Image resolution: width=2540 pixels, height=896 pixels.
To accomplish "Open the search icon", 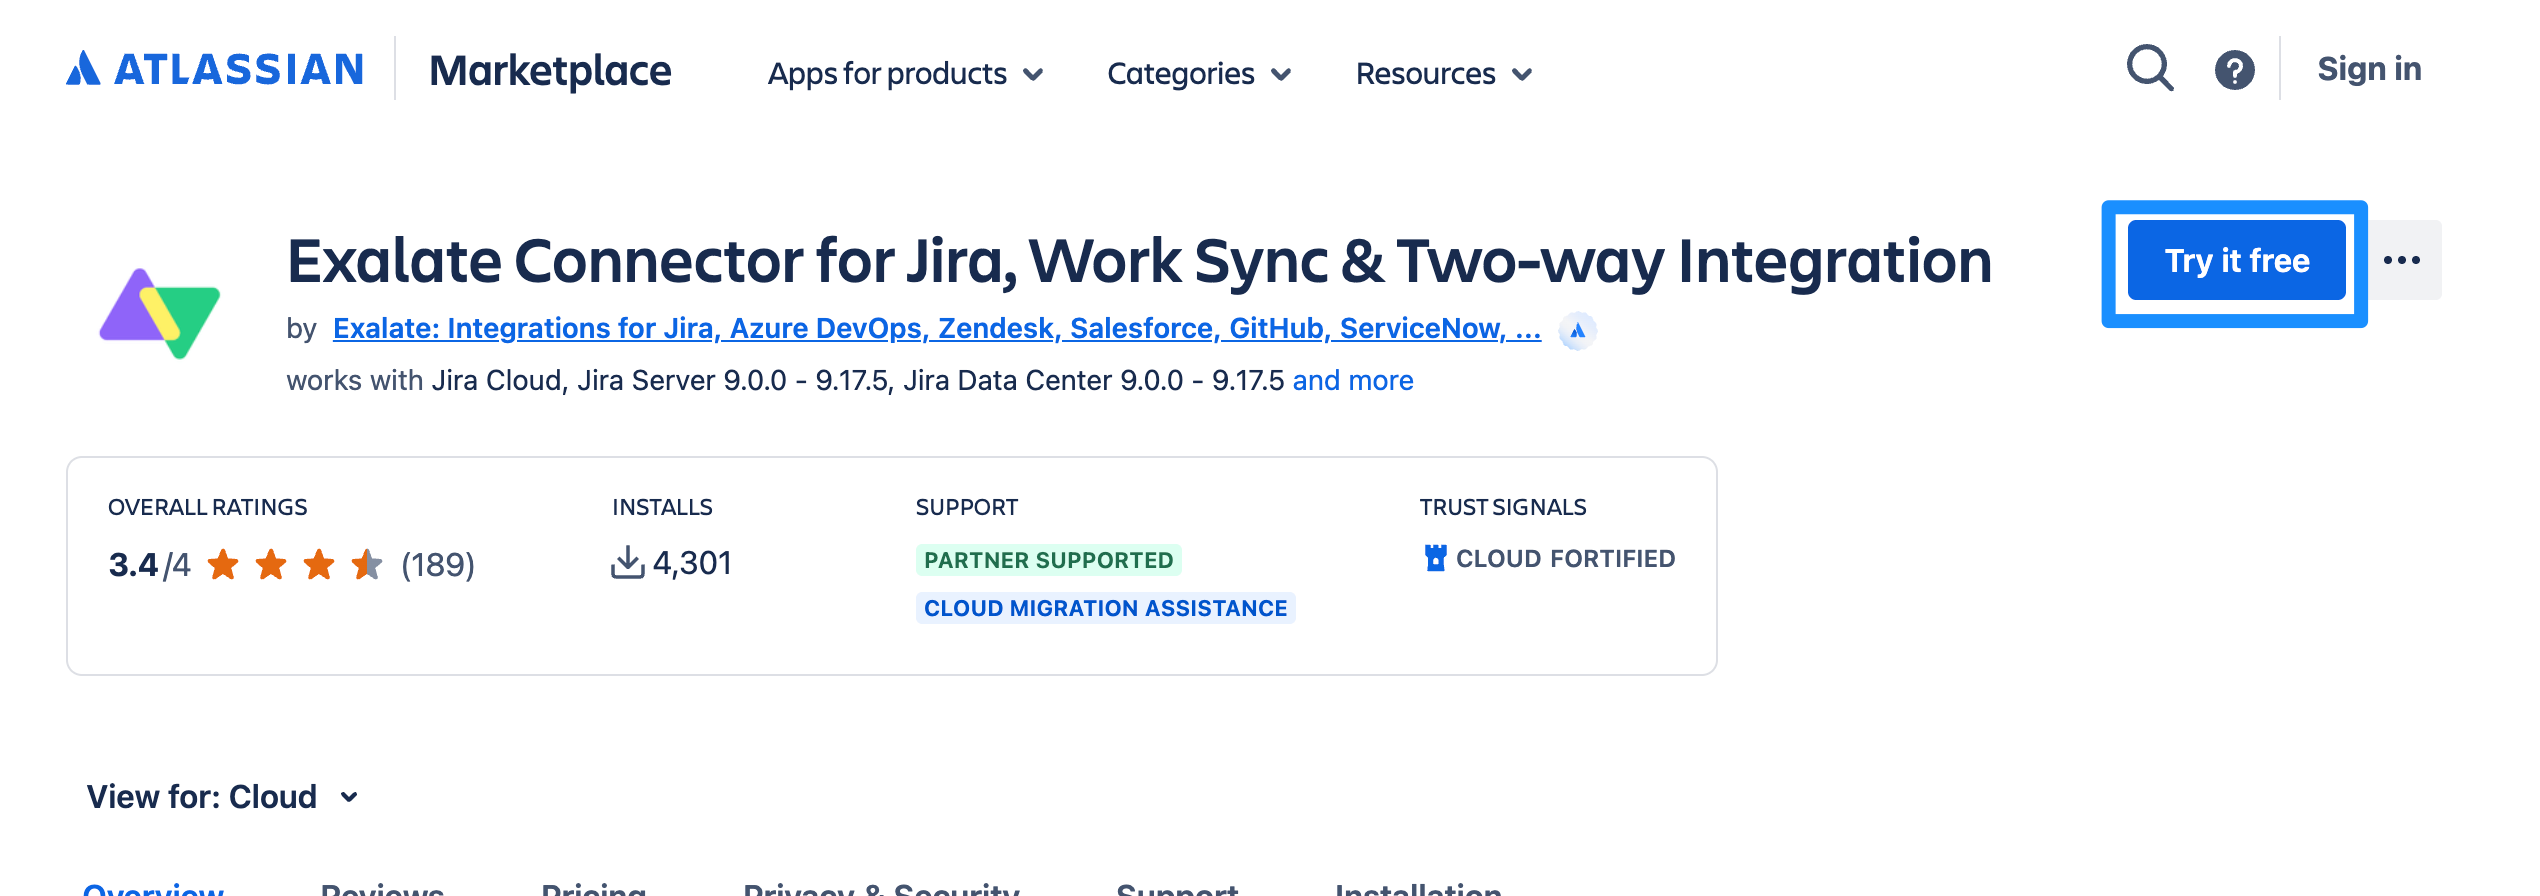I will [2149, 69].
